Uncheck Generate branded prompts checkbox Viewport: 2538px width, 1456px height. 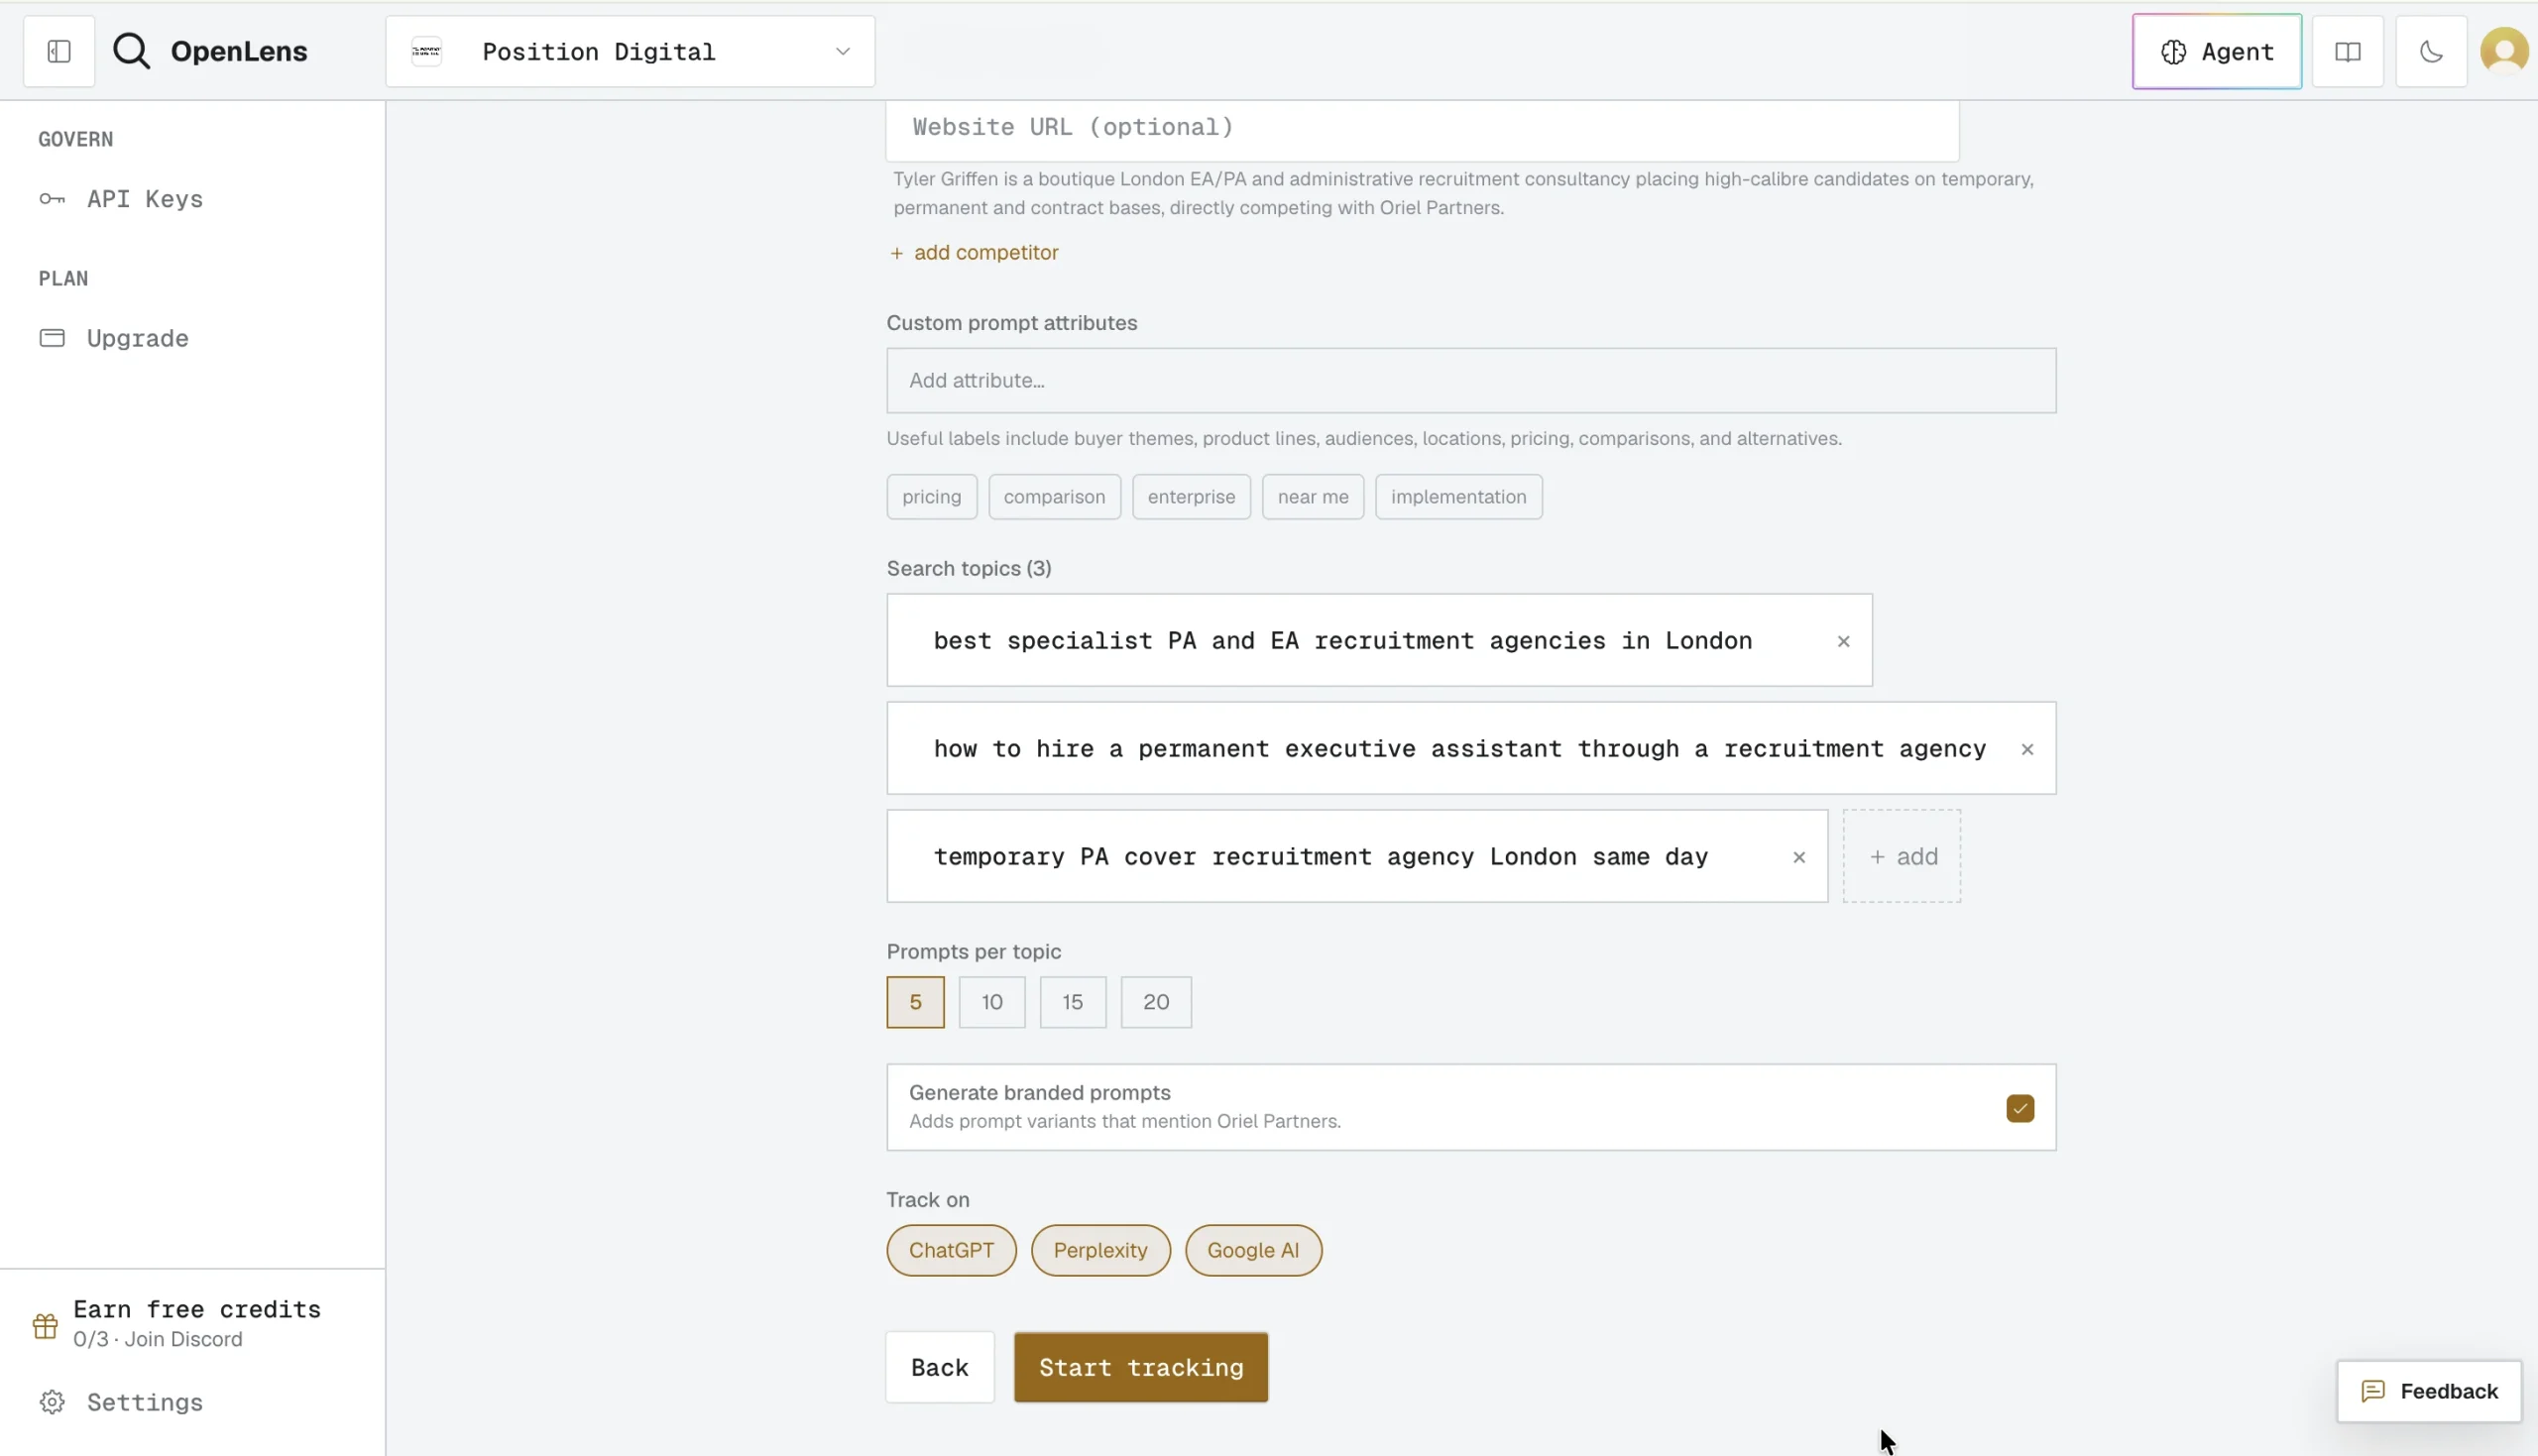point(2019,1108)
